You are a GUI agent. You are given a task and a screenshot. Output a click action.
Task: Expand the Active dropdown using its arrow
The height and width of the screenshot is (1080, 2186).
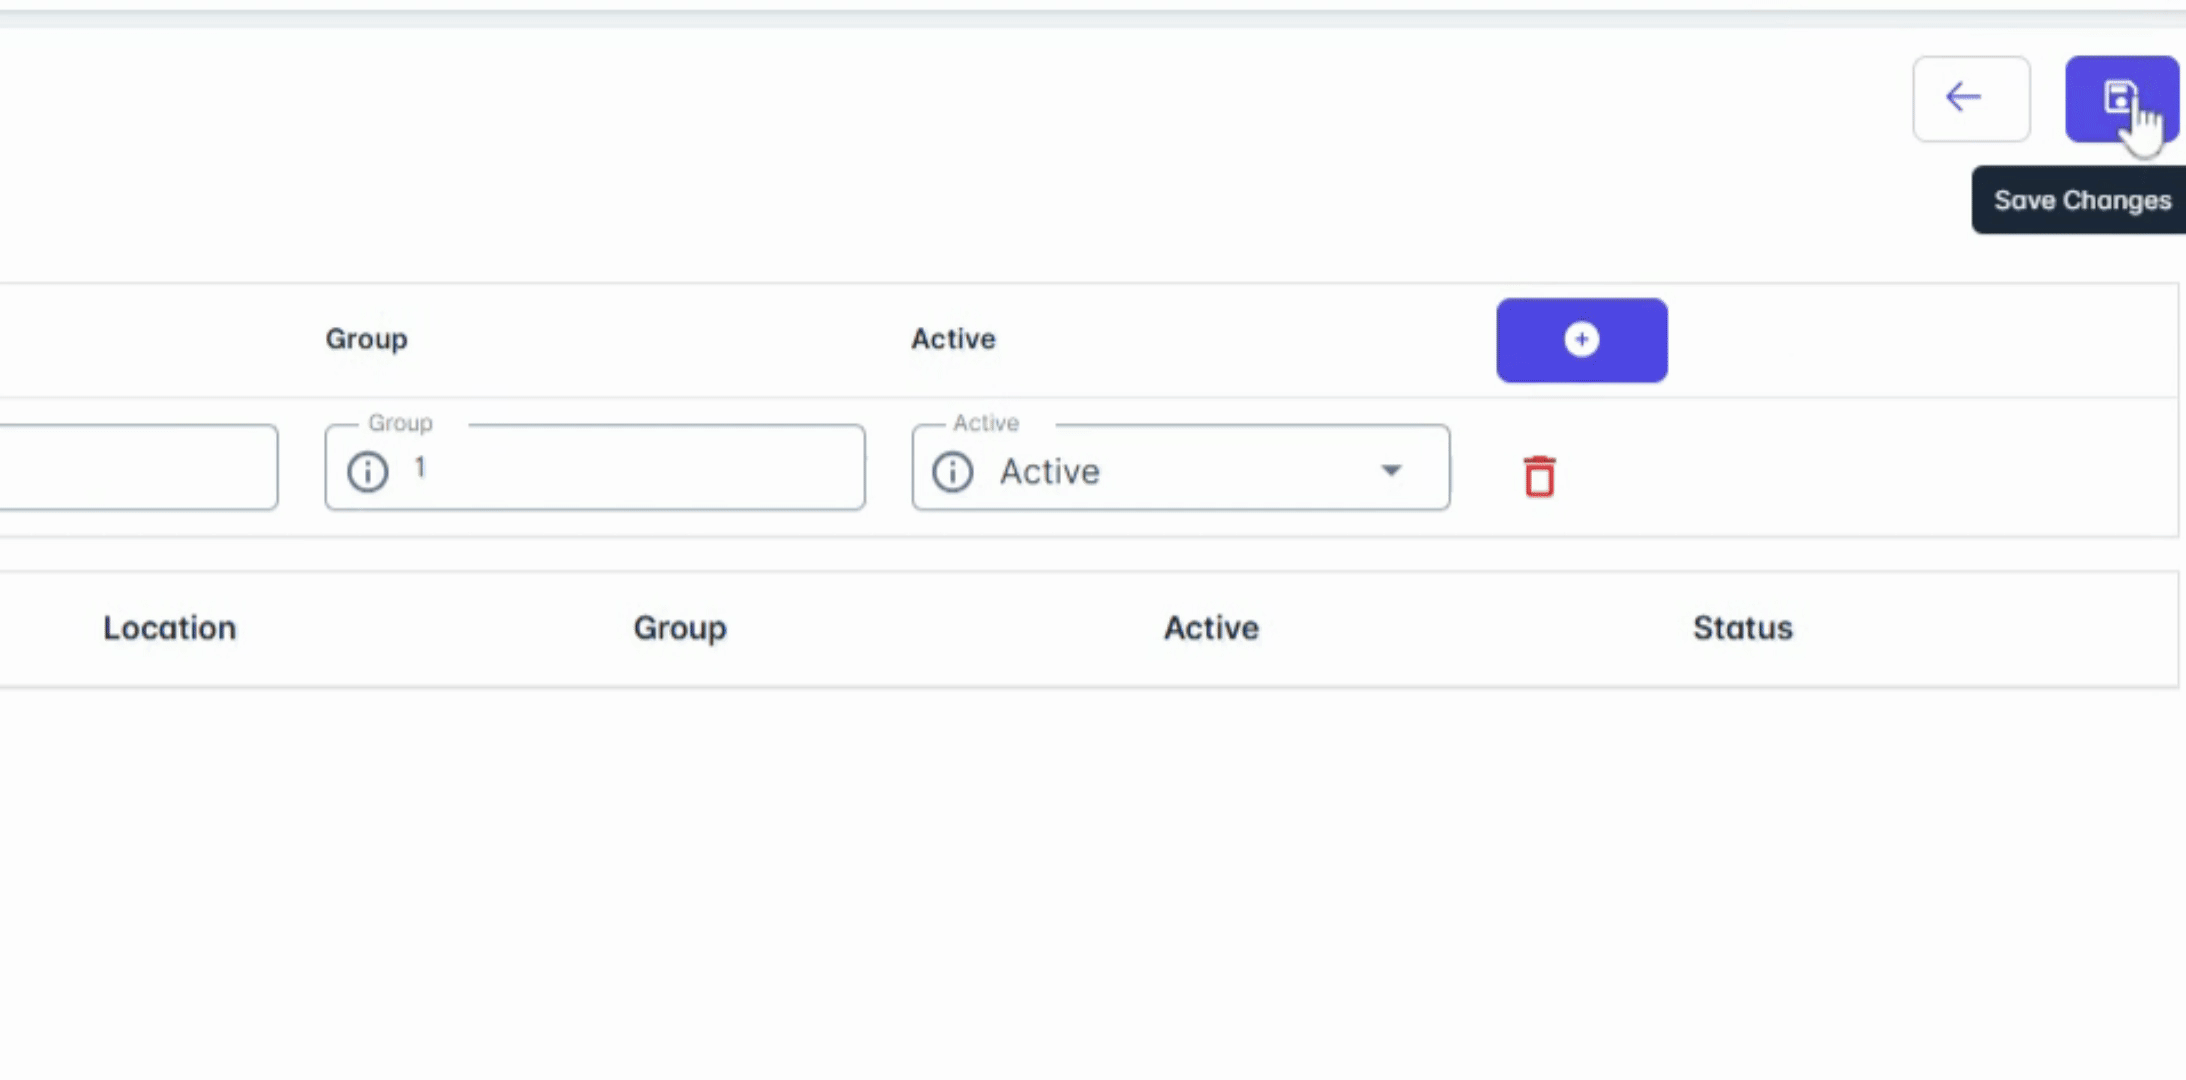(x=1391, y=470)
